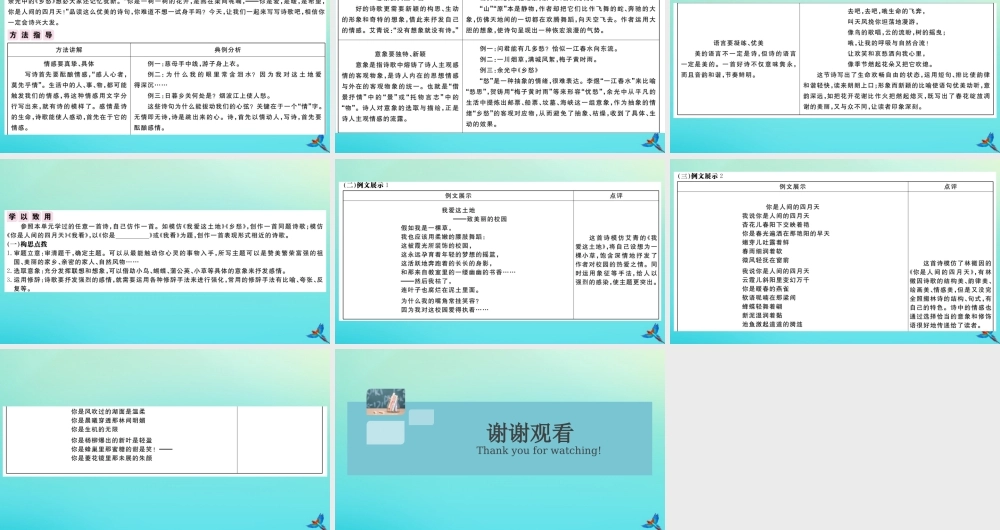Image resolution: width=1000 pixels, height=530 pixels.
Task: Open slide thumbnail titled '(二)例文展示 1'
Action: tap(500, 251)
